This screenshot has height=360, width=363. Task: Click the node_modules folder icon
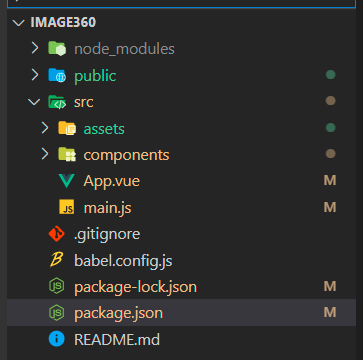tap(57, 48)
